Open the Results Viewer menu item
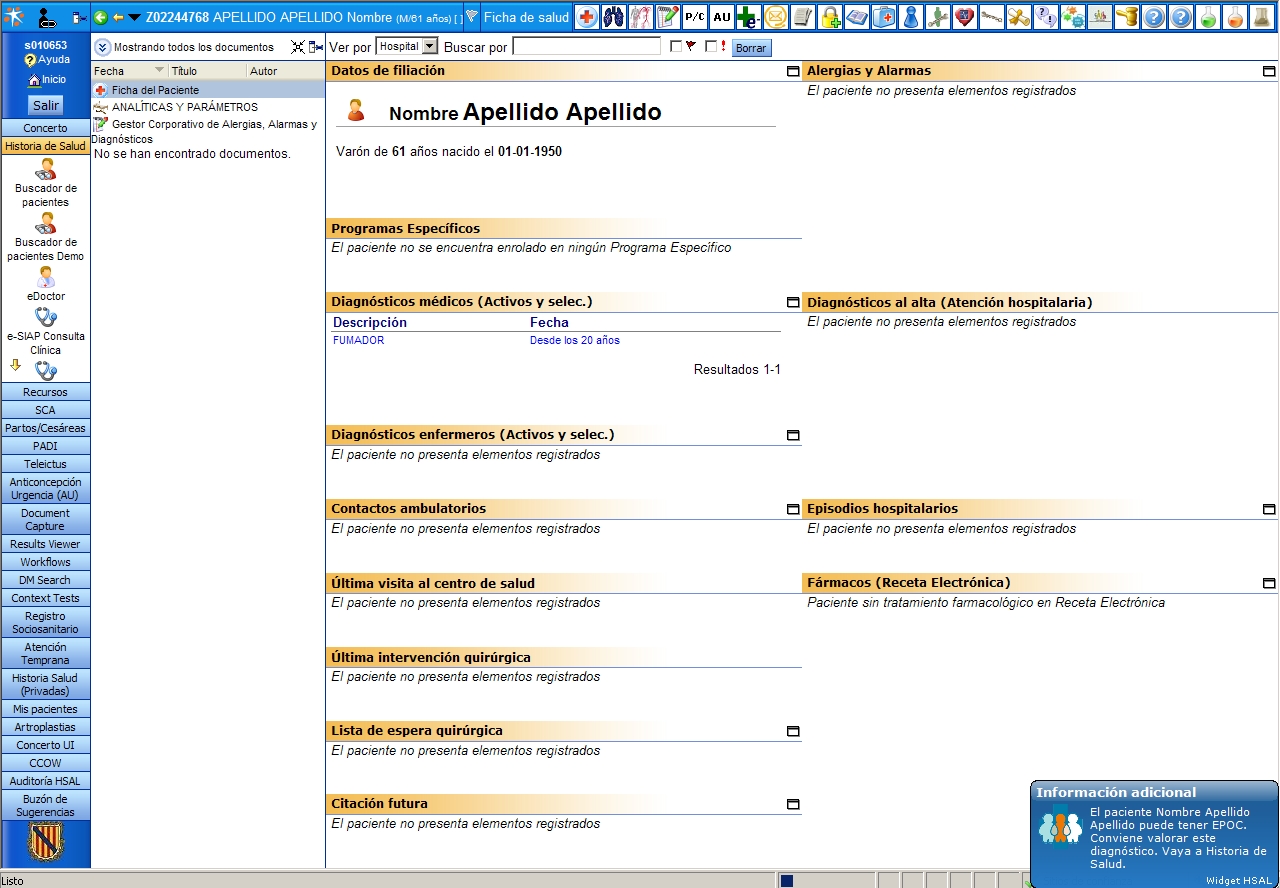 pyautogui.click(x=45, y=544)
